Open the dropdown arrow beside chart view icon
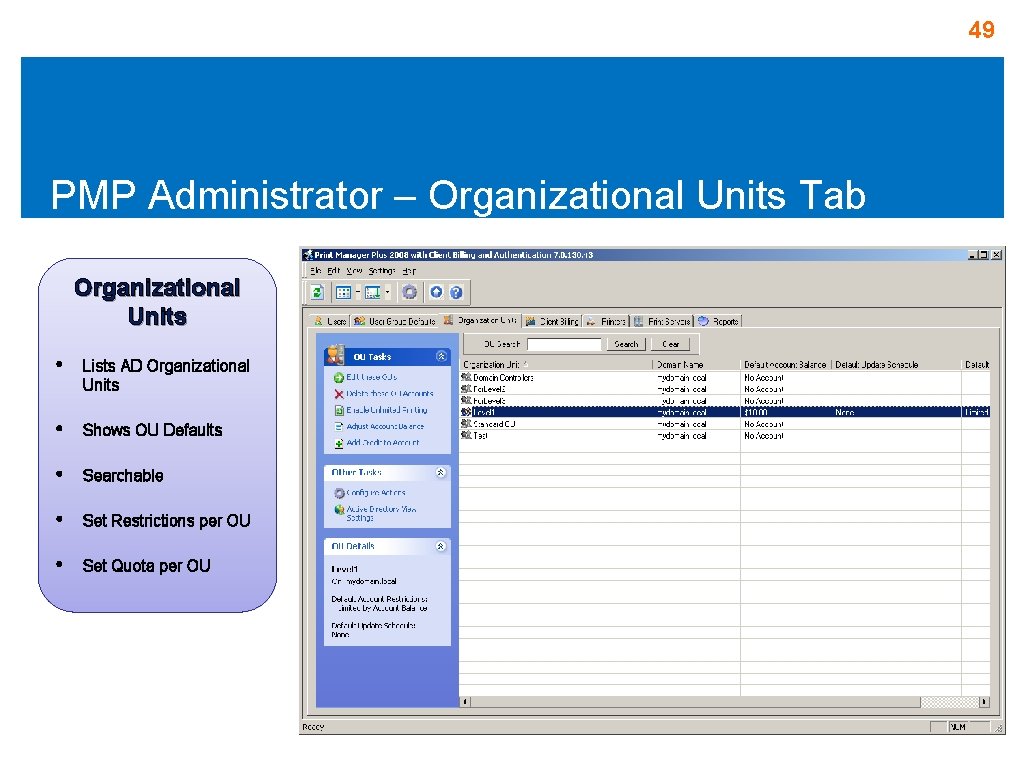1024x768 pixels. tap(388, 293)
